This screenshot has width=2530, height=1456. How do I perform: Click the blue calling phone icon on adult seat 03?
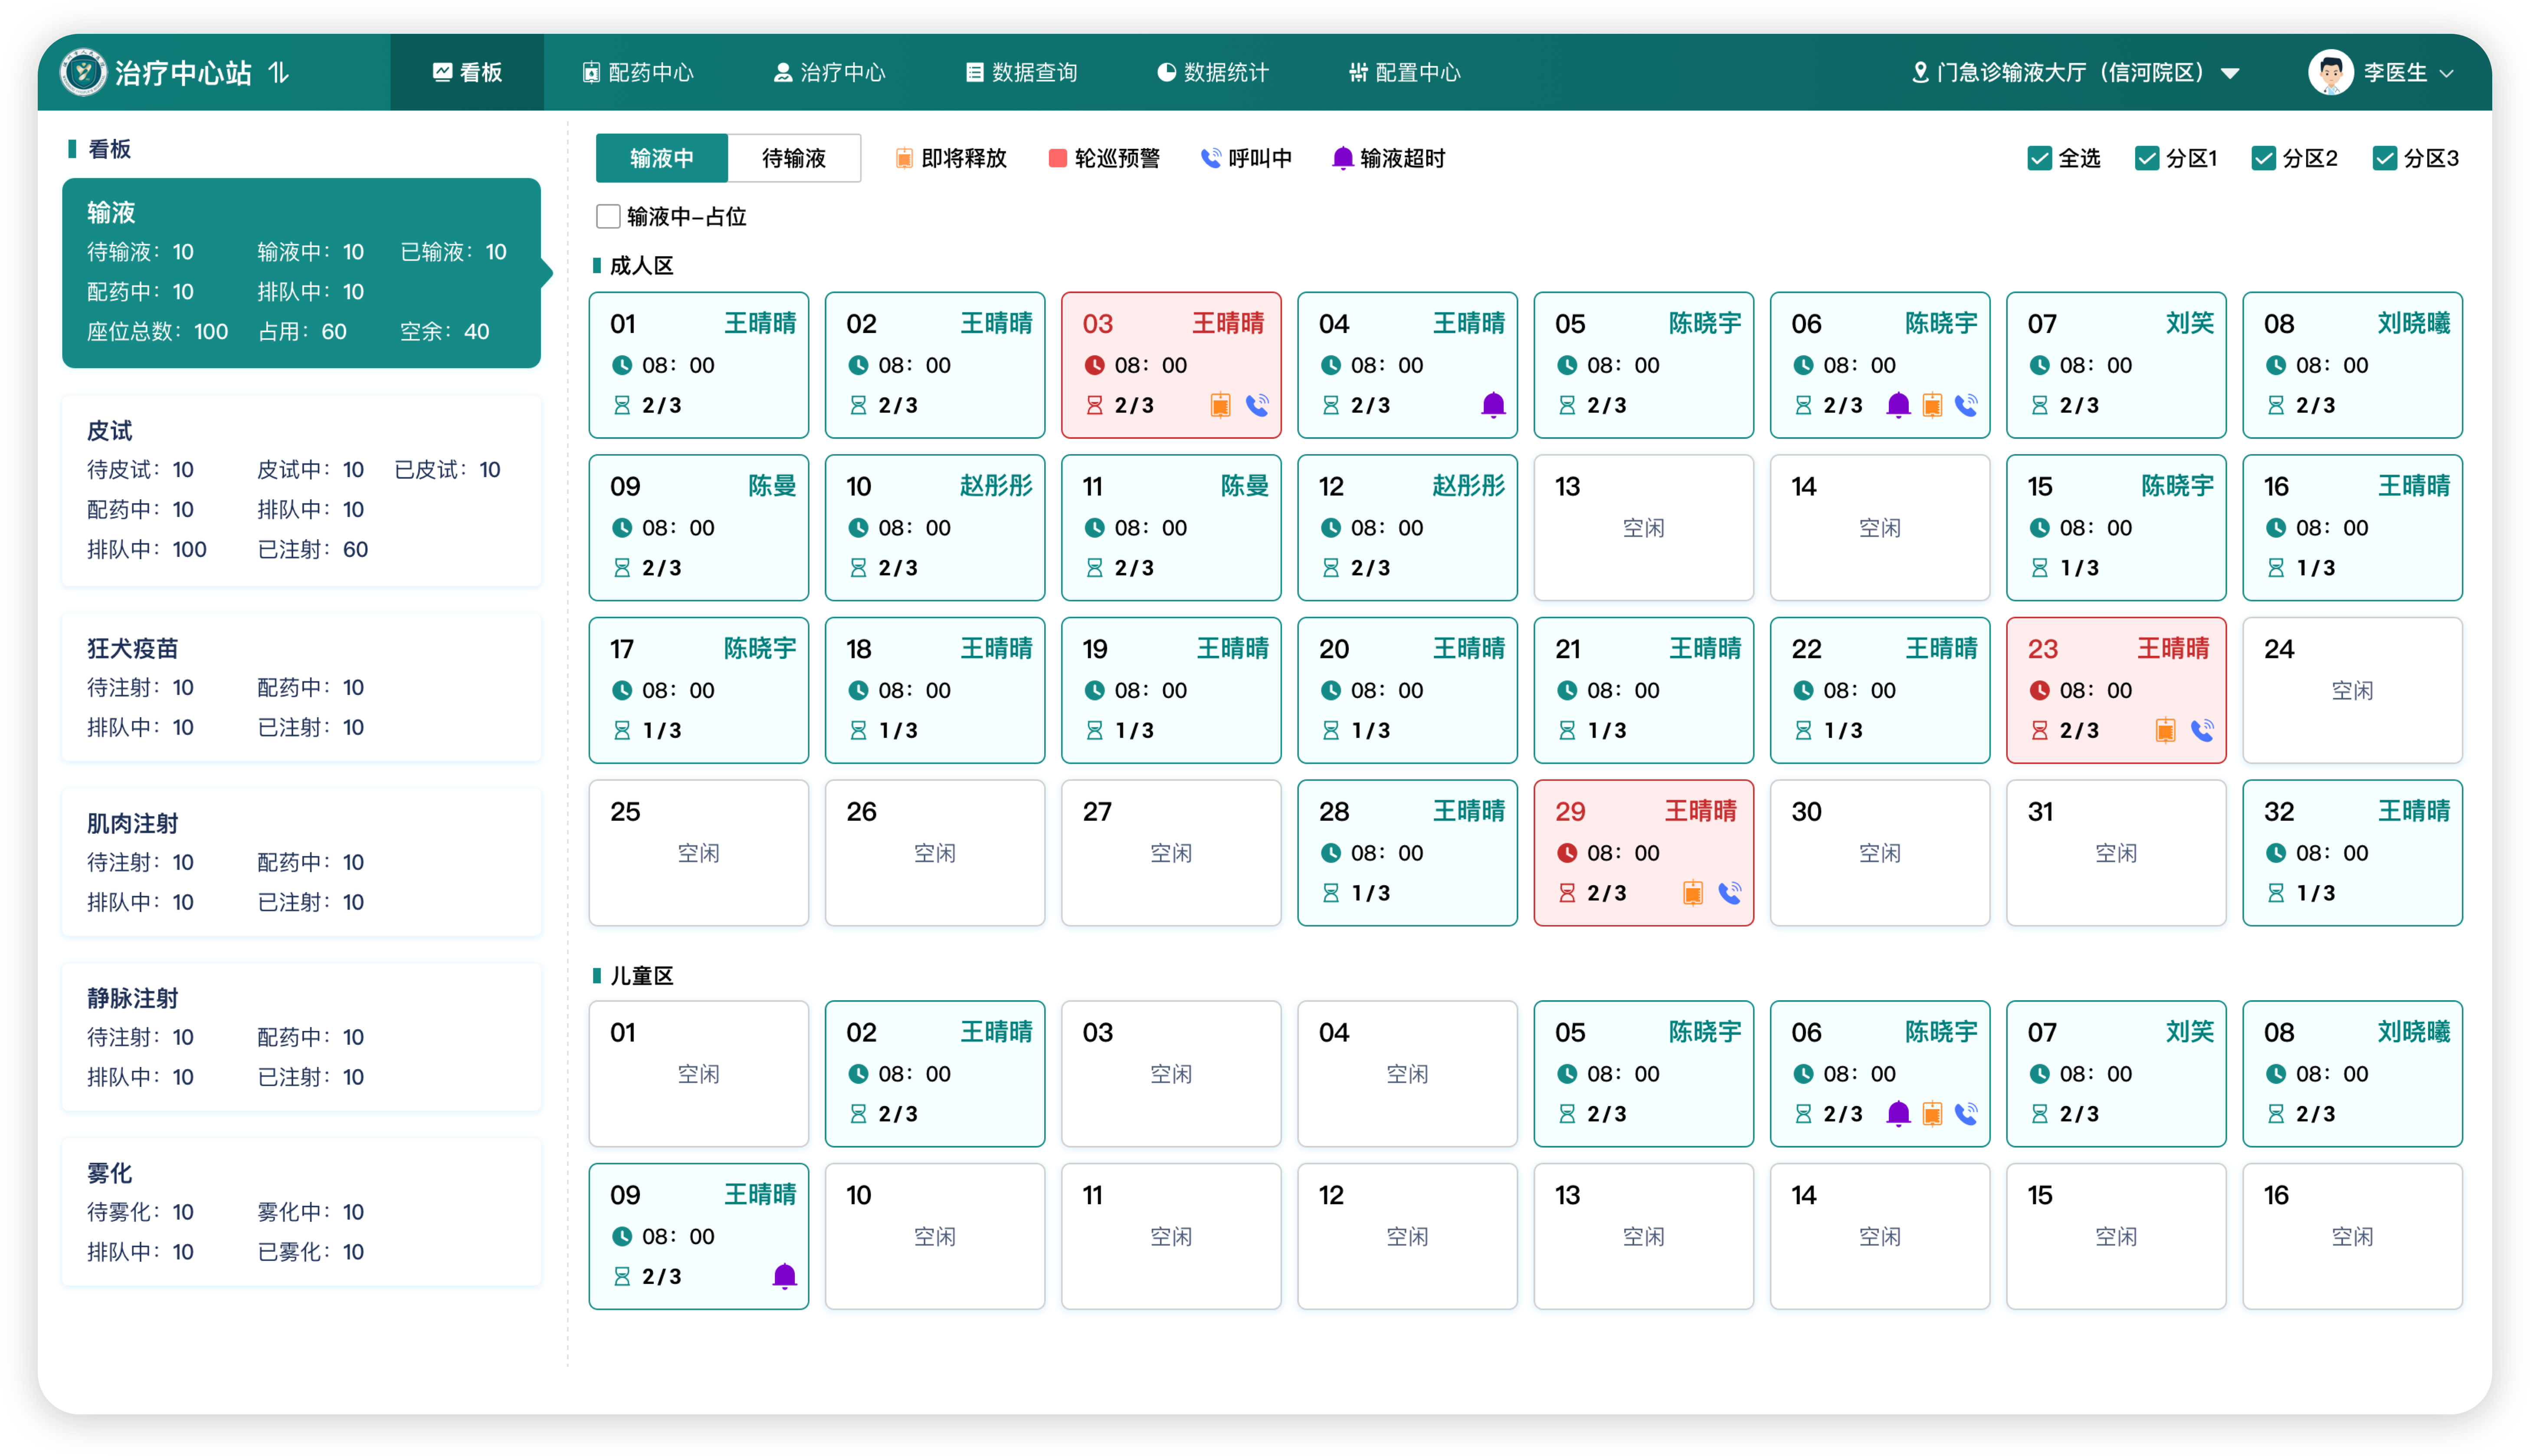click(x=1257, y=405)
